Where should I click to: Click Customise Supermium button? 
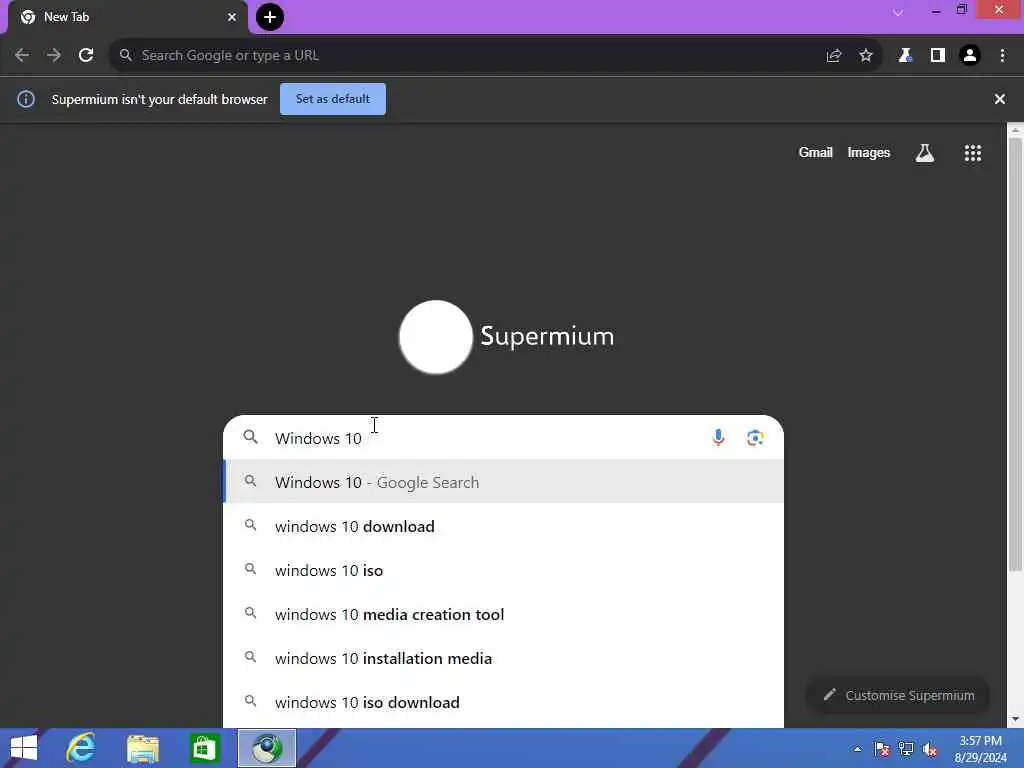(x=899, y=696)
